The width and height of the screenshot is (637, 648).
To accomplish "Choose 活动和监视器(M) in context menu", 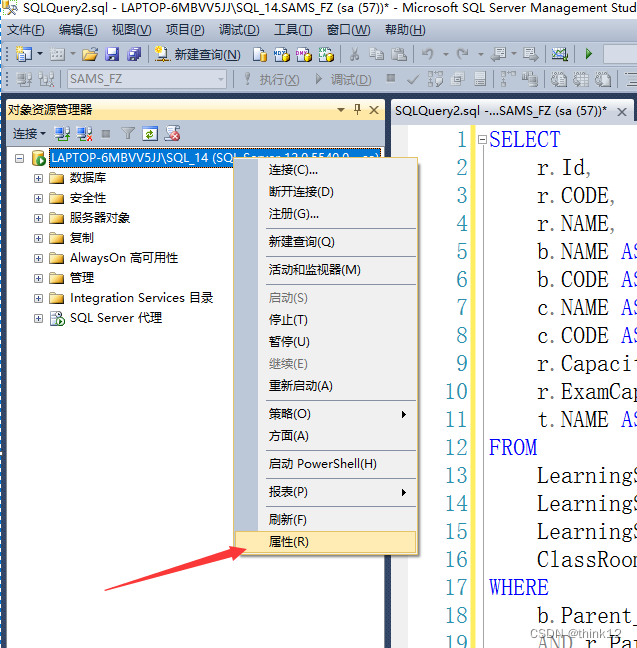I will [326, 270].
